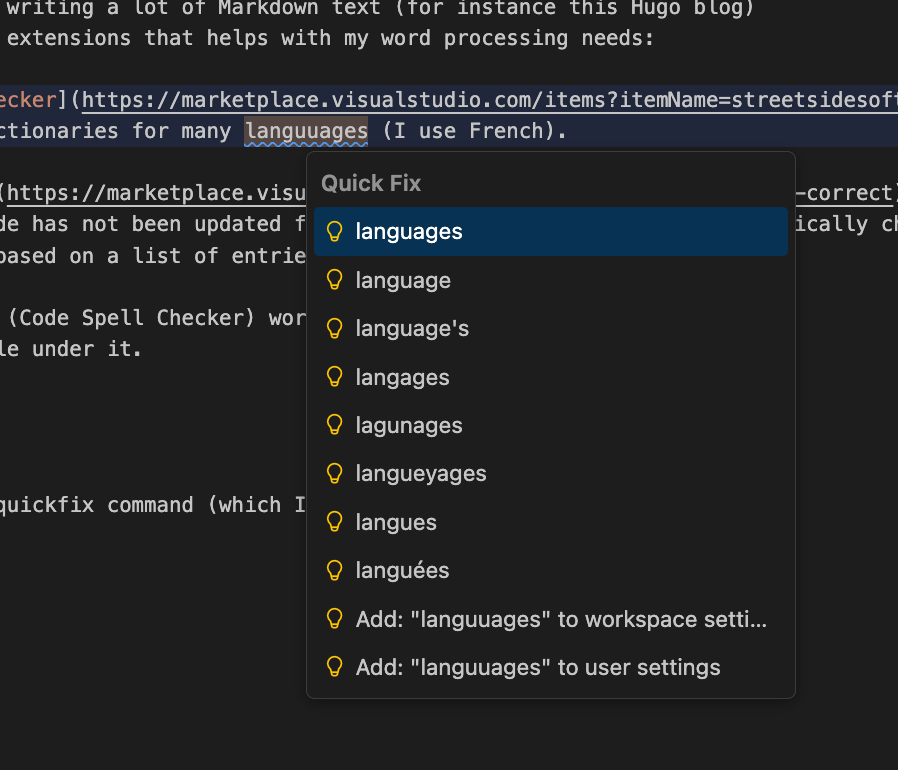
Task: Select the "languages" quick fix suggestion
Action: tap(409, 232)
